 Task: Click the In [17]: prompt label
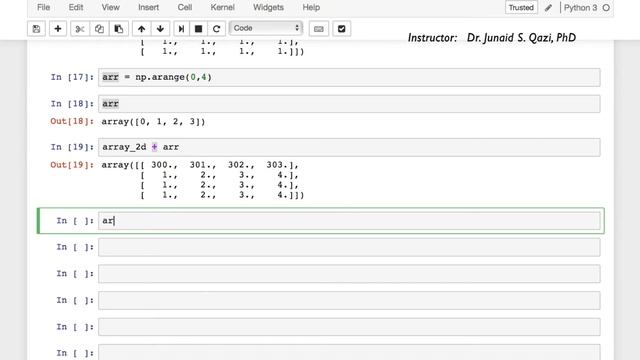pos(72,77)
